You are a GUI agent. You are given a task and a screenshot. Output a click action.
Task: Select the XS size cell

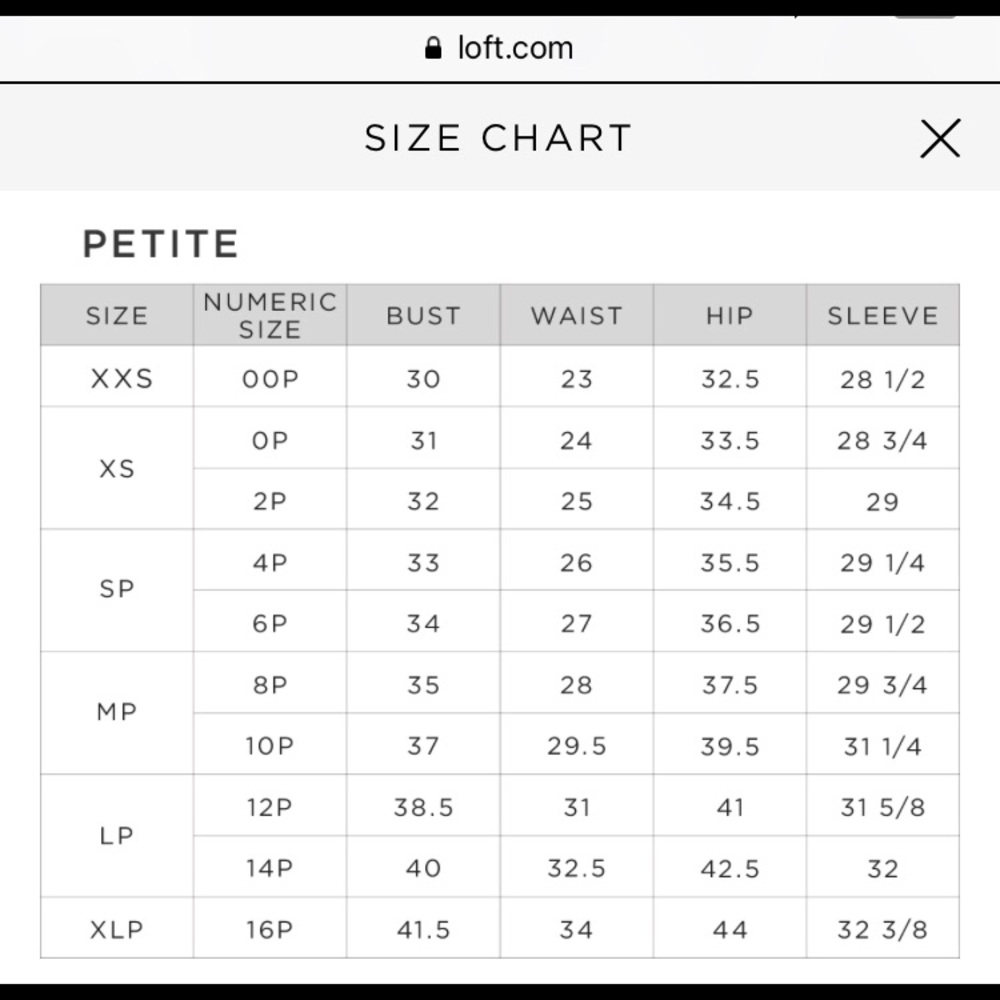(117, 468)
